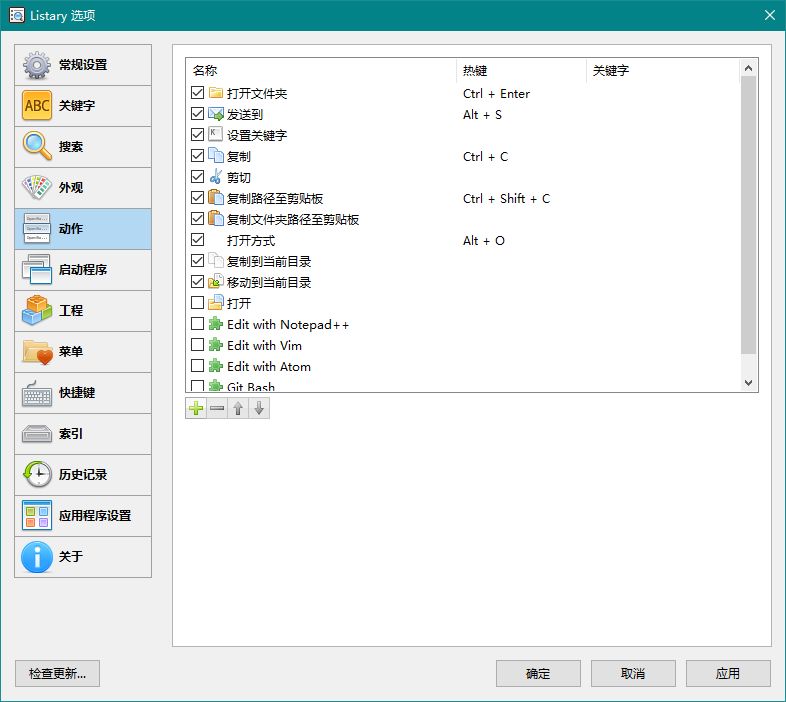Open the 启动程序 windows icon
This screenshot has height=702, width=786.
point(37,270)
